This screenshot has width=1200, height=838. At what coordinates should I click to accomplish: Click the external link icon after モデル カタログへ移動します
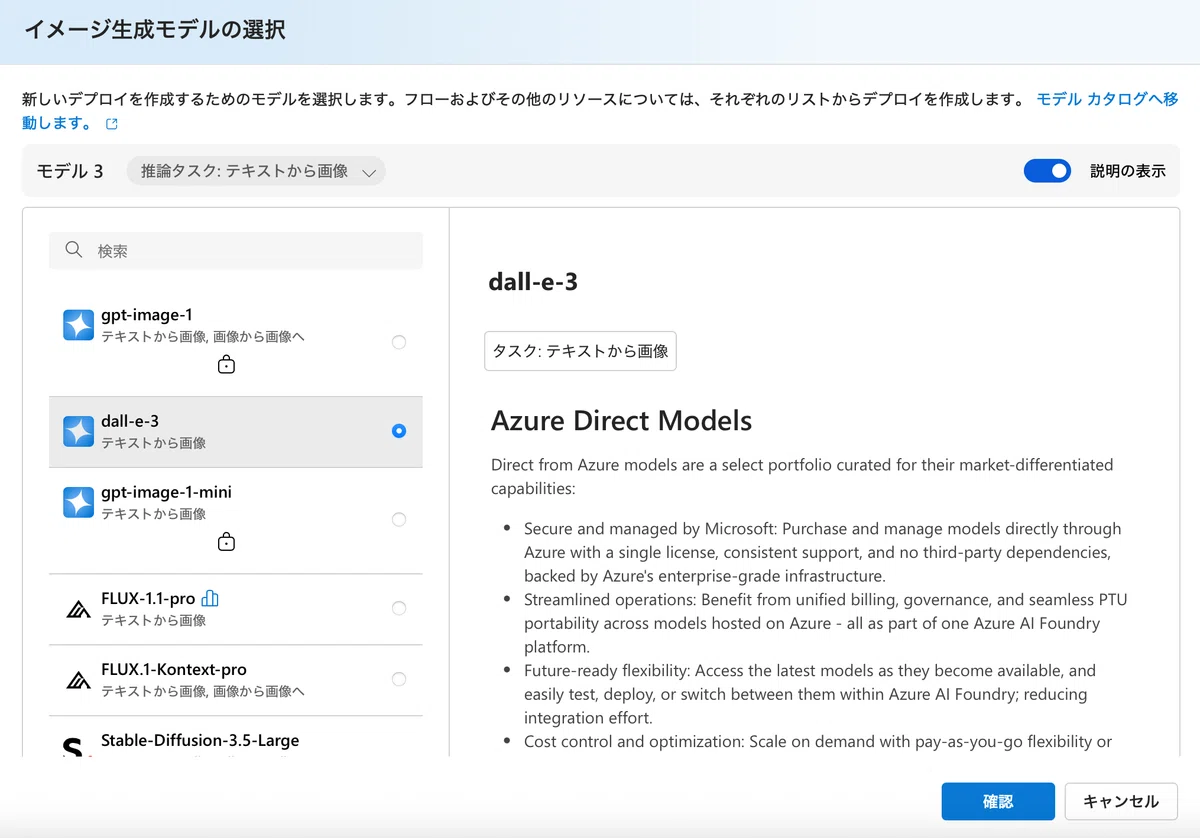pyautogui.click(x=112, y=124)
